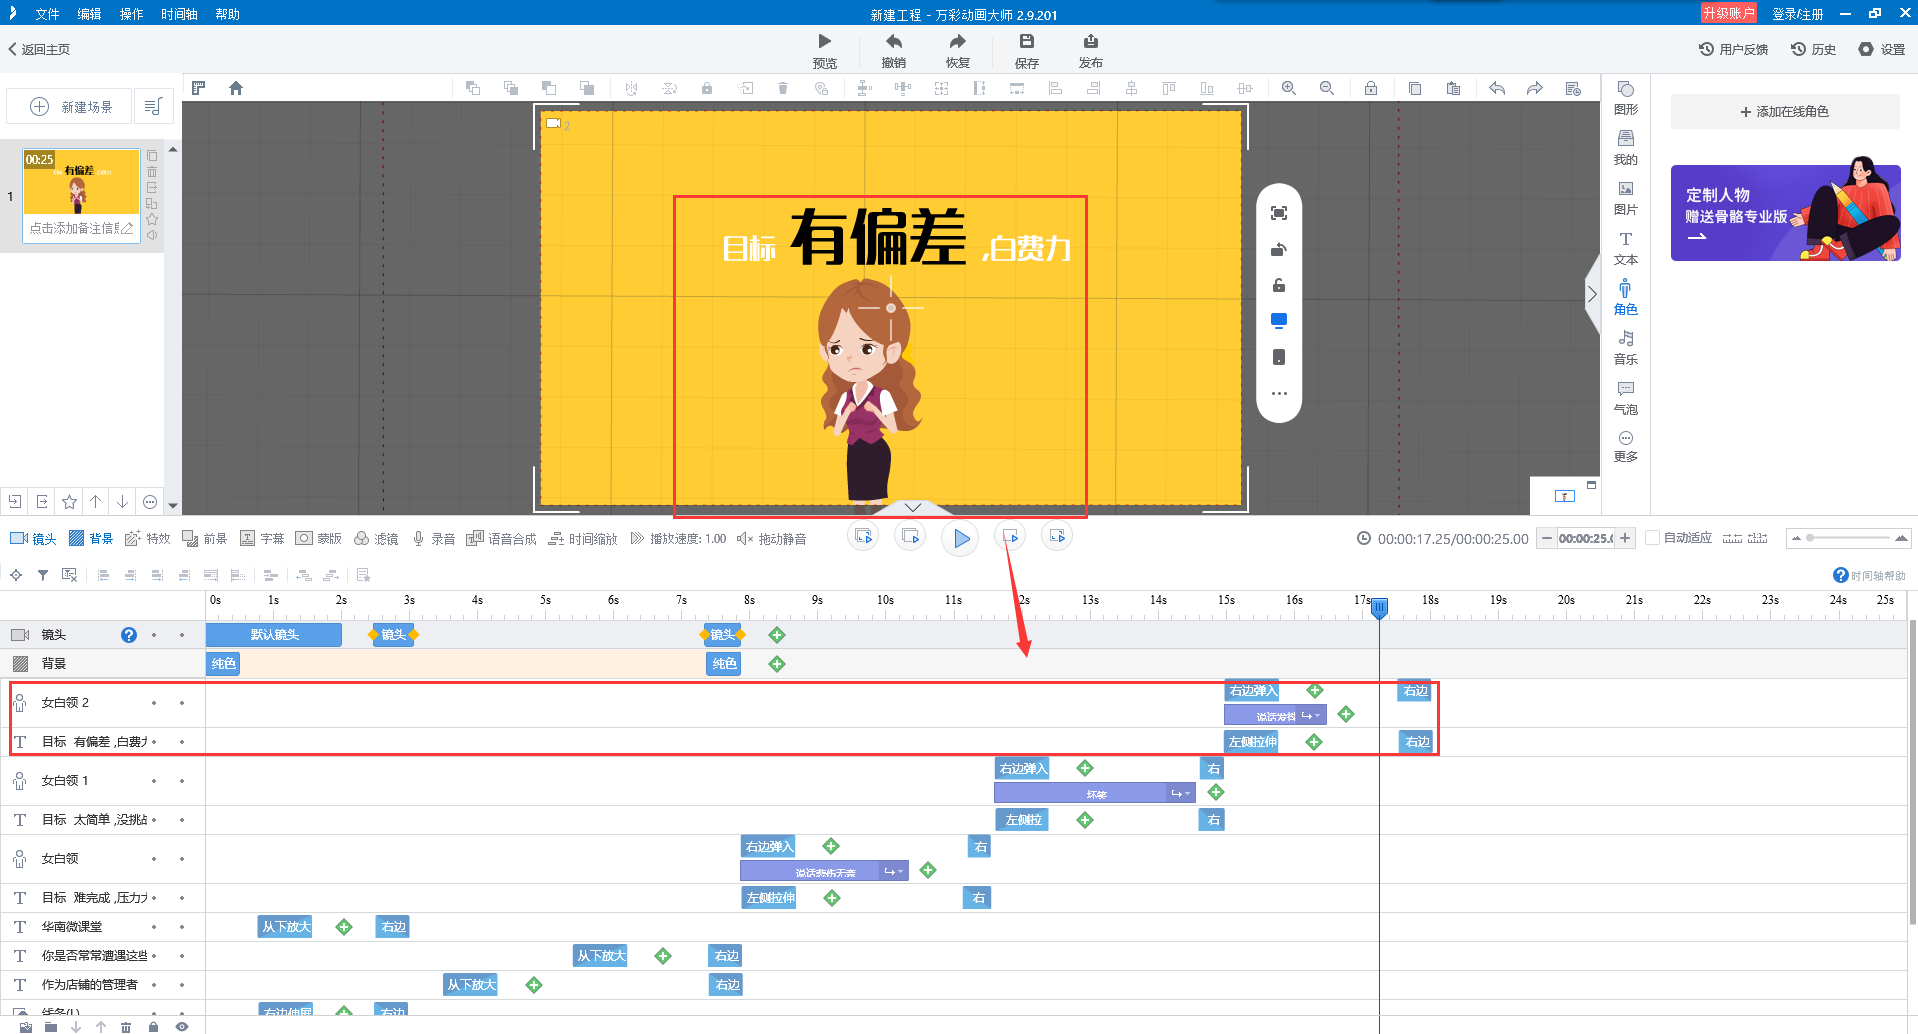
Task: Open the 文件 menu
Action: pos(47,14)
